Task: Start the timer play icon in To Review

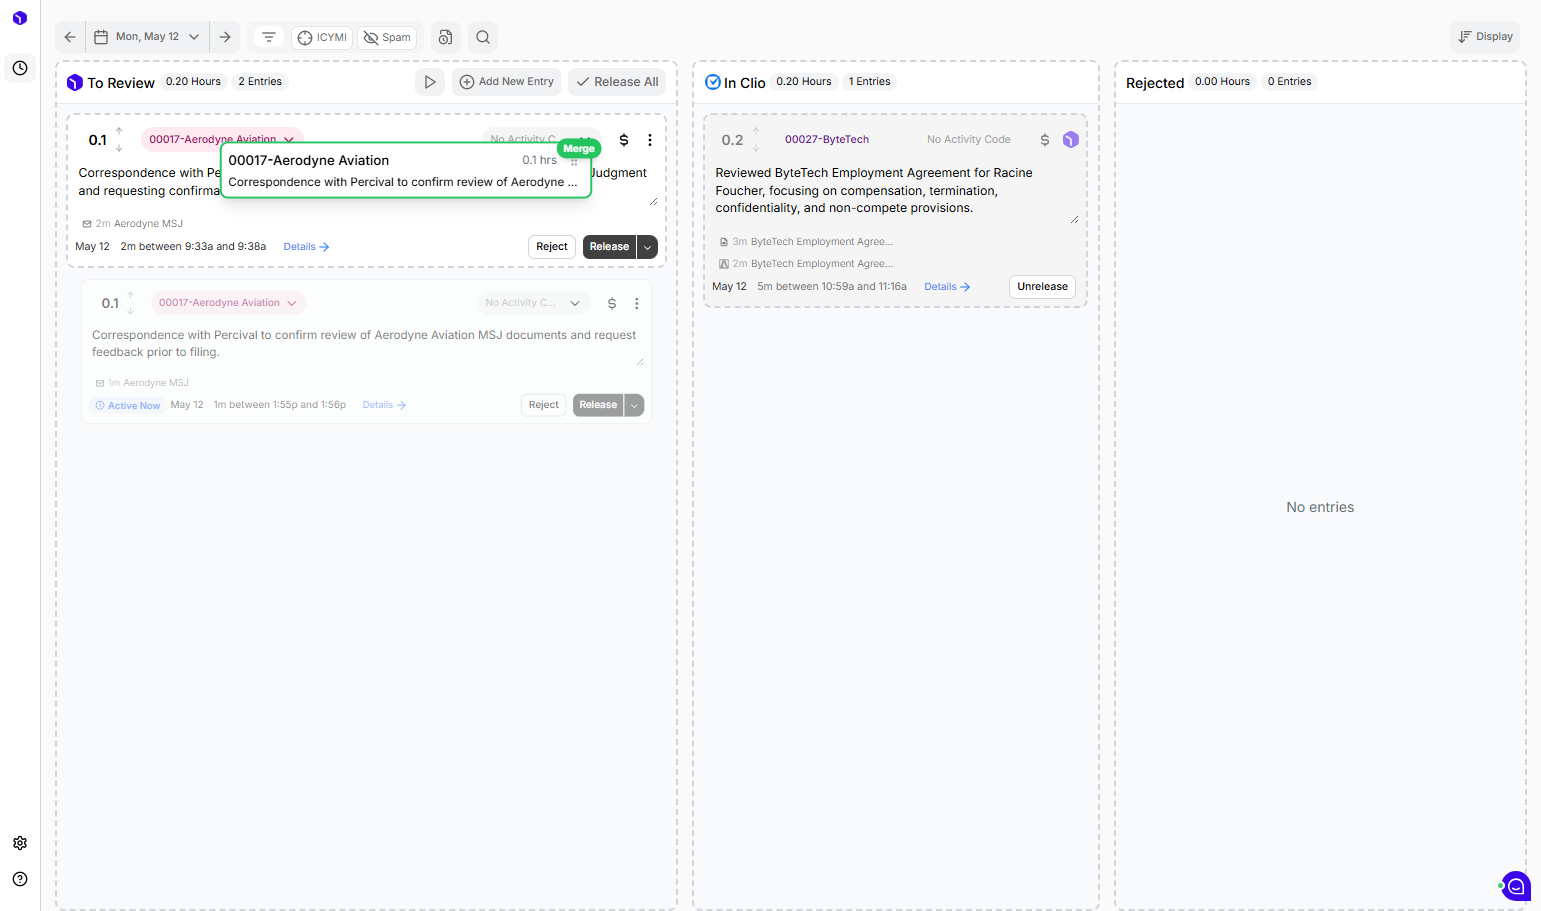Action: [x=430, y=82]
